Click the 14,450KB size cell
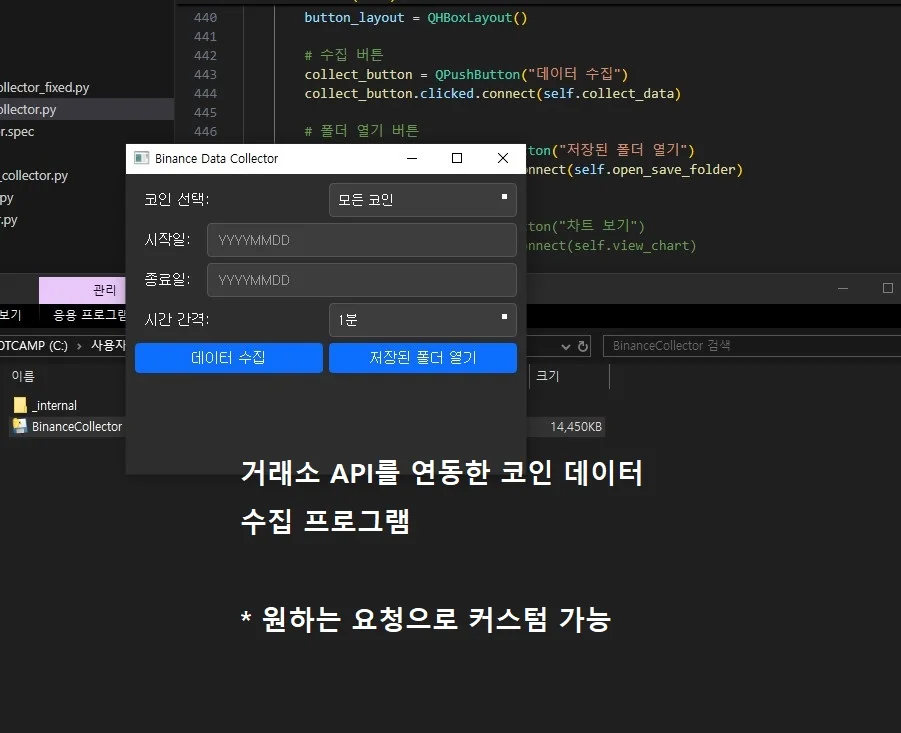Screen dimensions: 901x733 pyautogui.click(x=576, y=427)
